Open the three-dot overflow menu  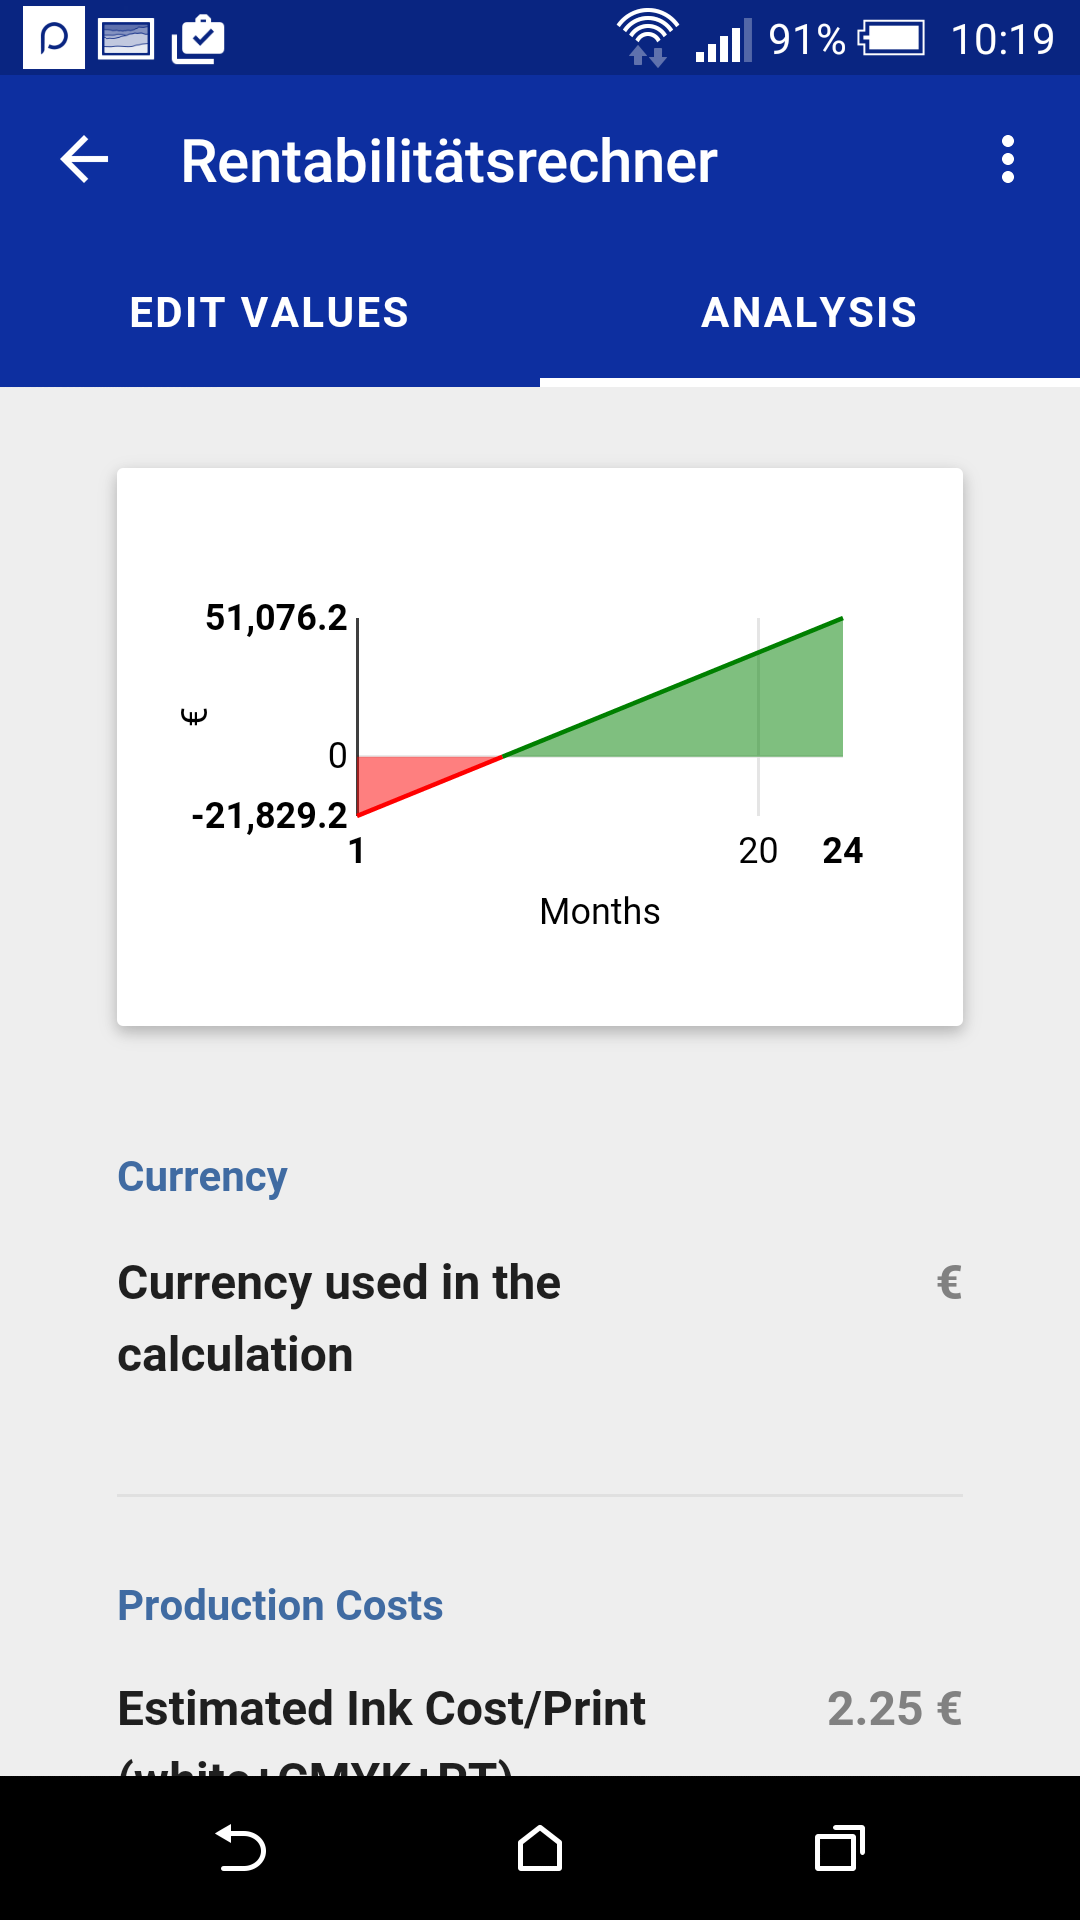click(x=1007, y=160)
